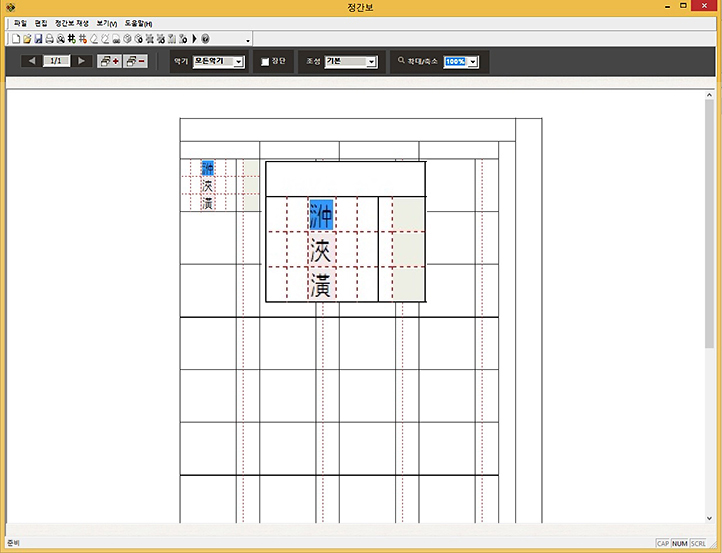Click the first symbol-insert toolbar icon
Viewport: 722px width, 553px height.
click(149, 39)
